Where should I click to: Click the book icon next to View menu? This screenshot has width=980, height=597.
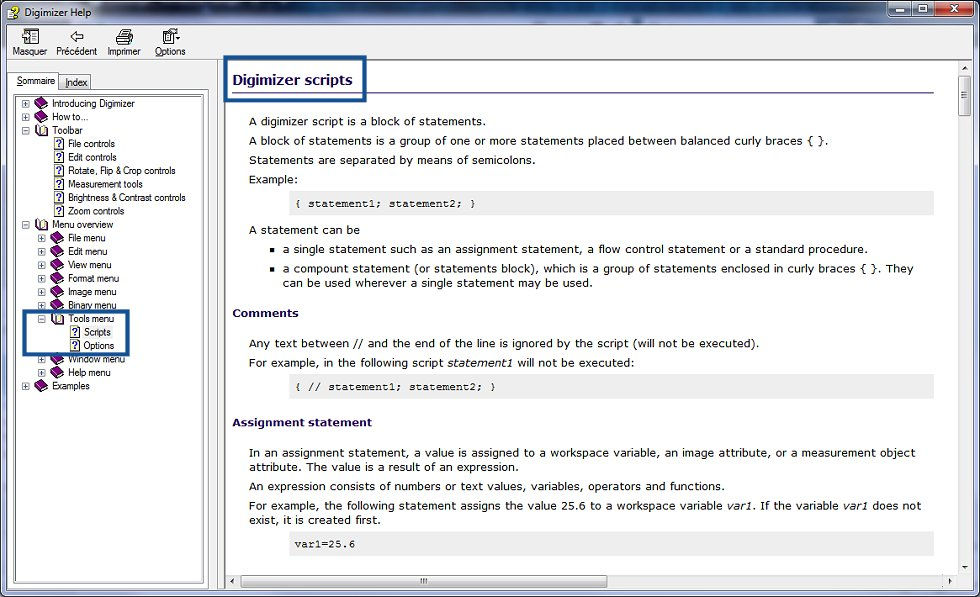pos(57,264)
